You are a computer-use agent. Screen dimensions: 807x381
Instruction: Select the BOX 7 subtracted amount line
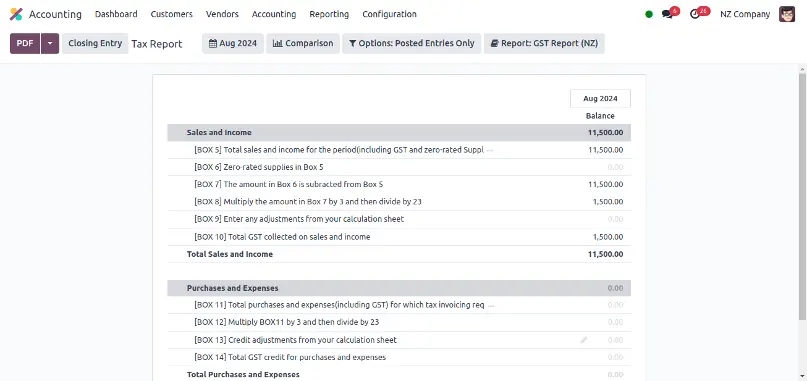(x=399, y=184)
